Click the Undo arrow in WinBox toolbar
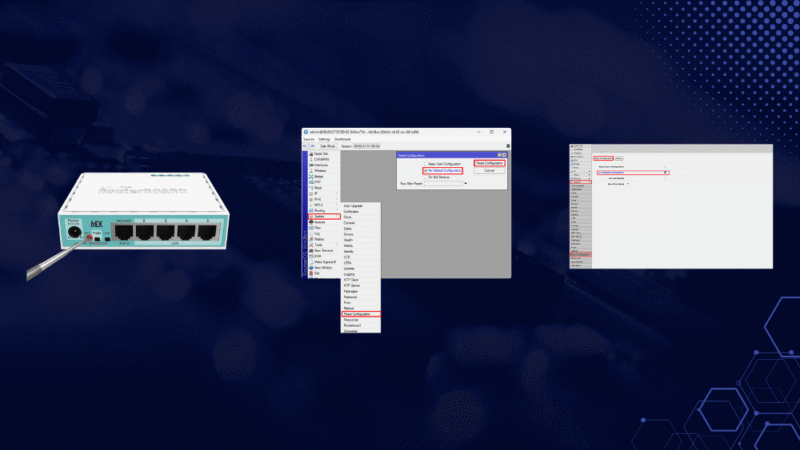The image size is (800, 450). [x=305, y=146]
